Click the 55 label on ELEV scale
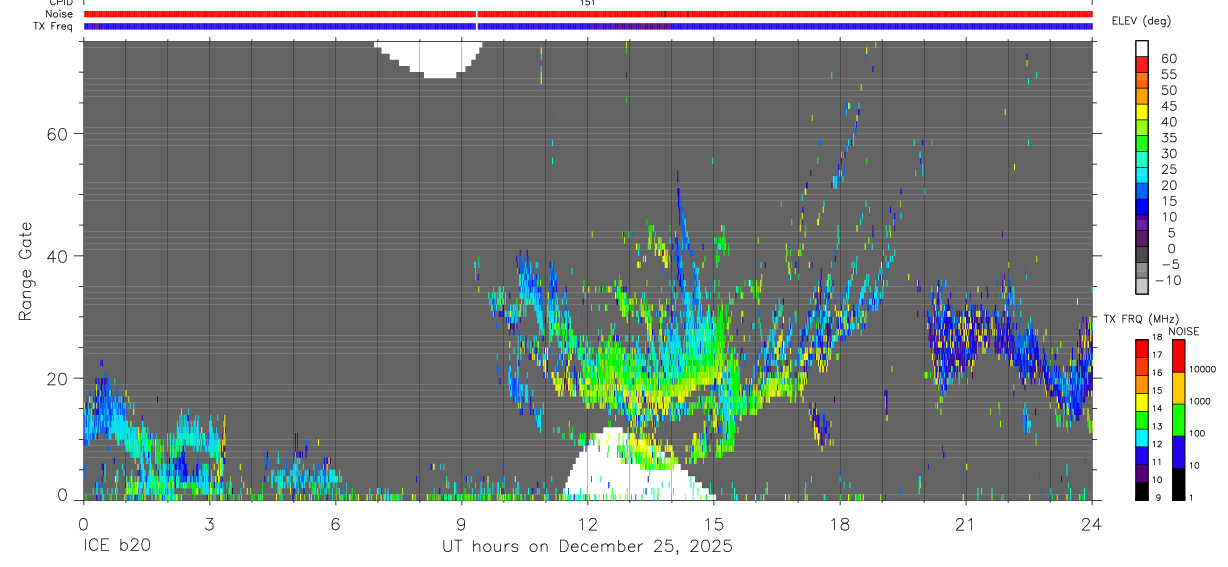Screen dimensions: 1228x567 pyautogui.click(x=1168, y=75)
